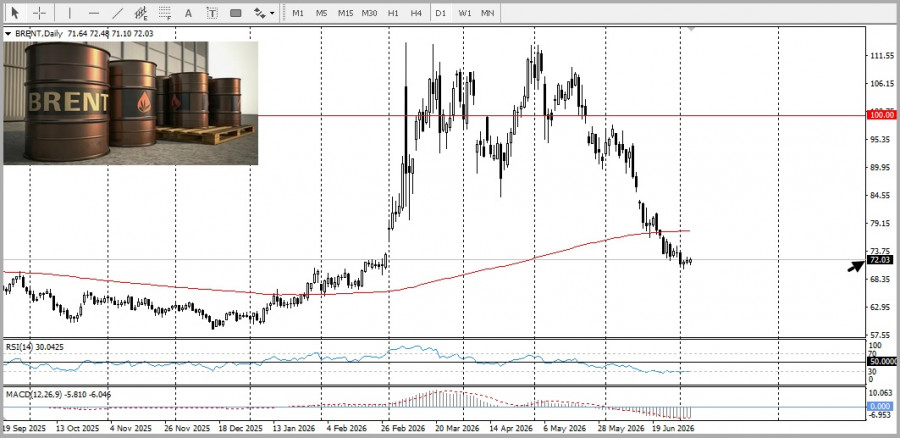Select the W1 weekly timeframe
This screenshot has height=438, width=900.
464,13
